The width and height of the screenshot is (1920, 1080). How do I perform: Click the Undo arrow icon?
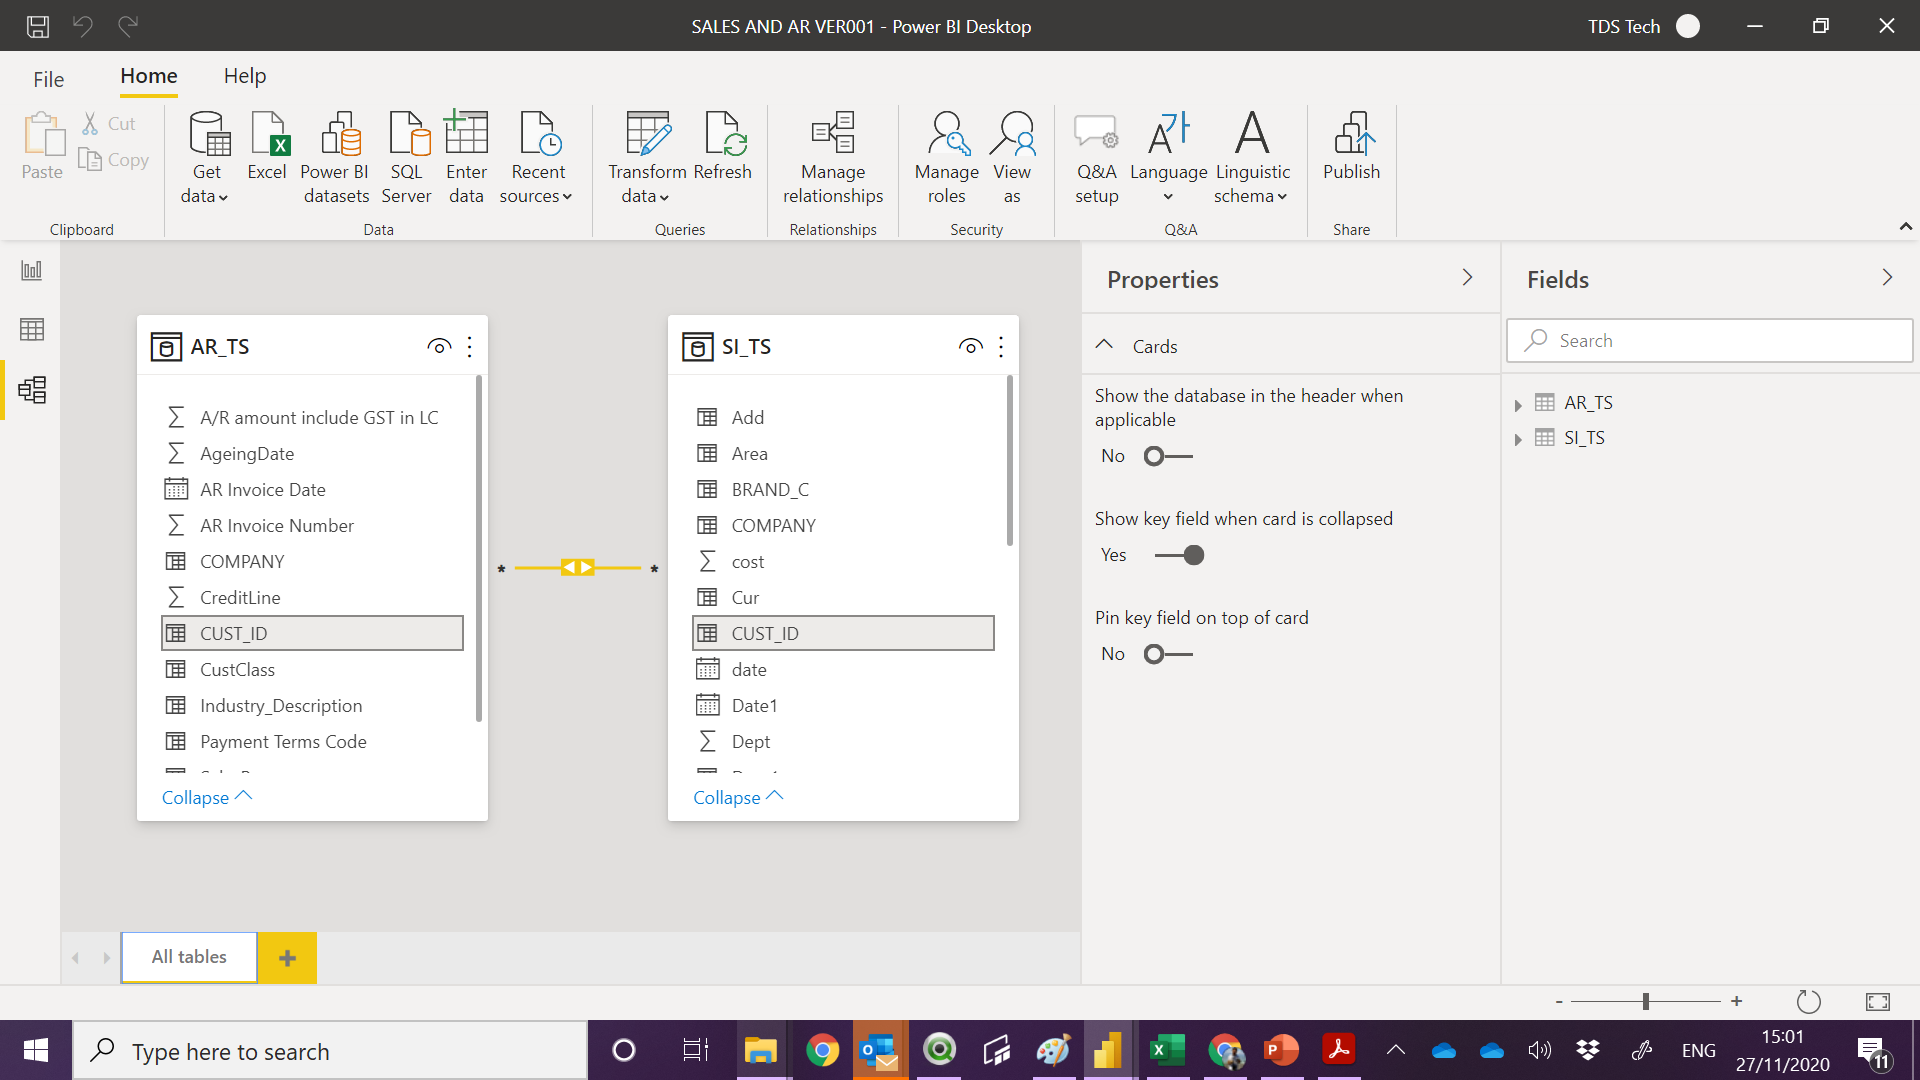click(83, 26)
